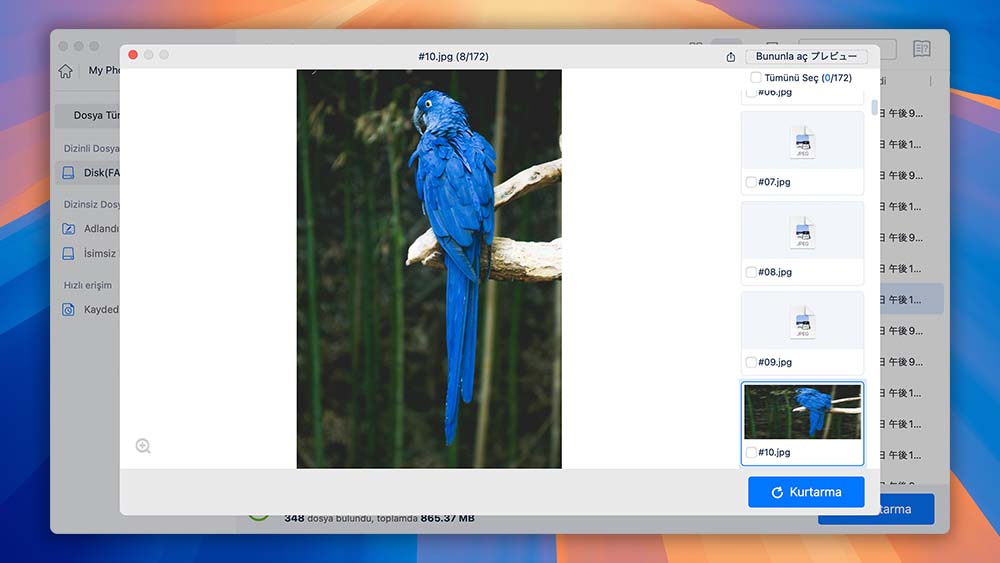Image resolution: width=1000 pixels, height=563 pixels.
Task: Click the "#10.jpg (8/172)" title text
Action: coord(453,57)
